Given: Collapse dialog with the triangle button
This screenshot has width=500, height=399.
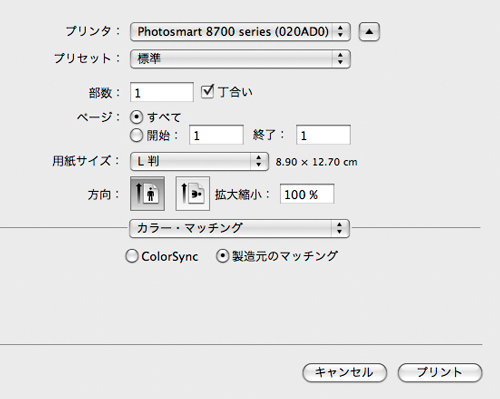Looking at the screenshot, I should click(369, 32).
